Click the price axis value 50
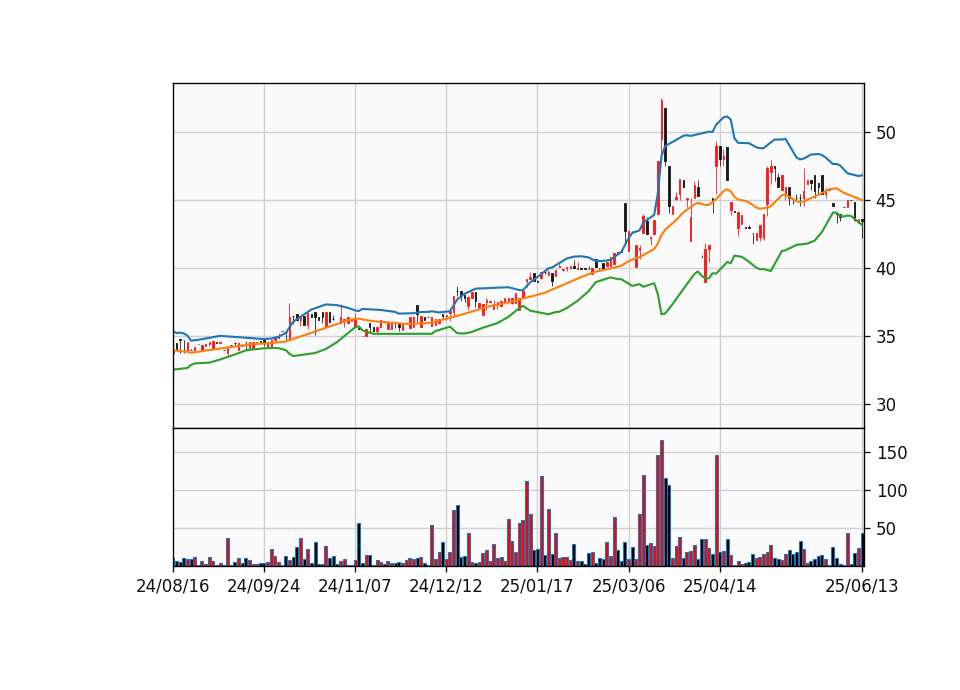 885,133
